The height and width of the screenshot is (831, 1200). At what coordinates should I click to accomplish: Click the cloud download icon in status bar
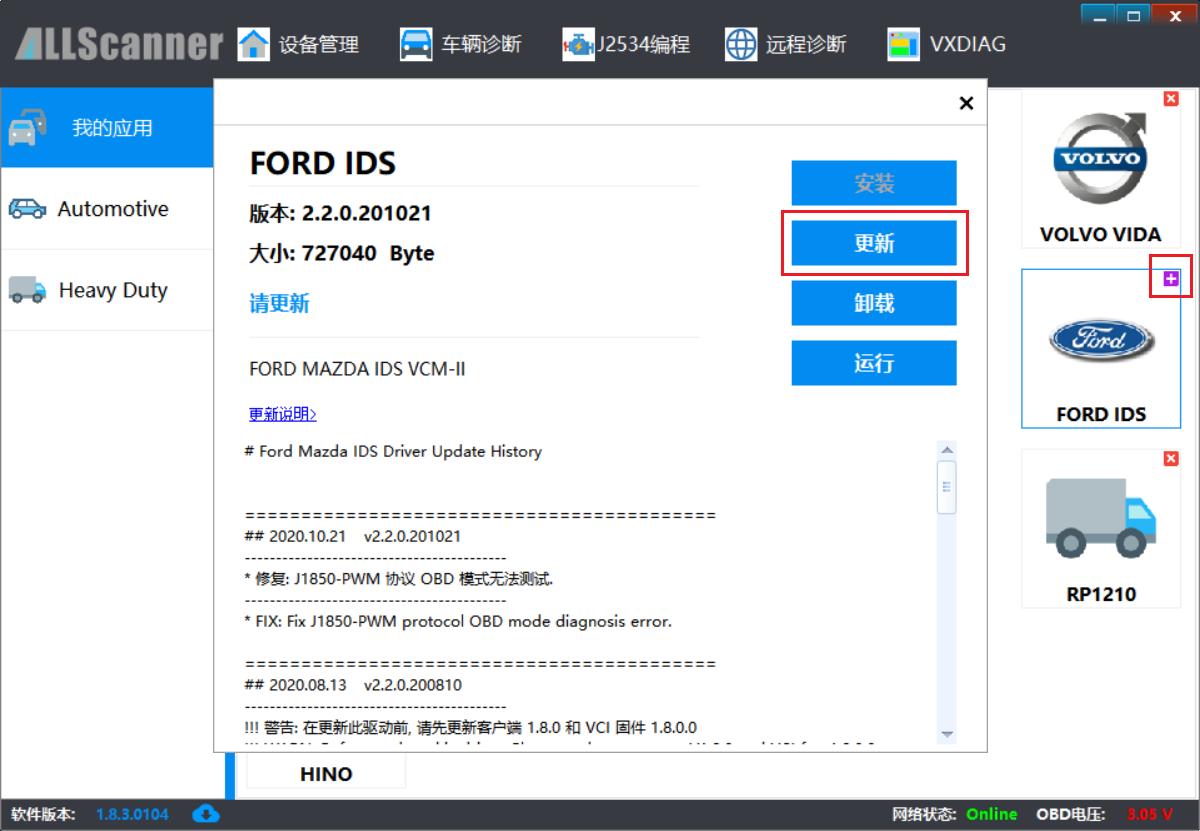(206, 814)
